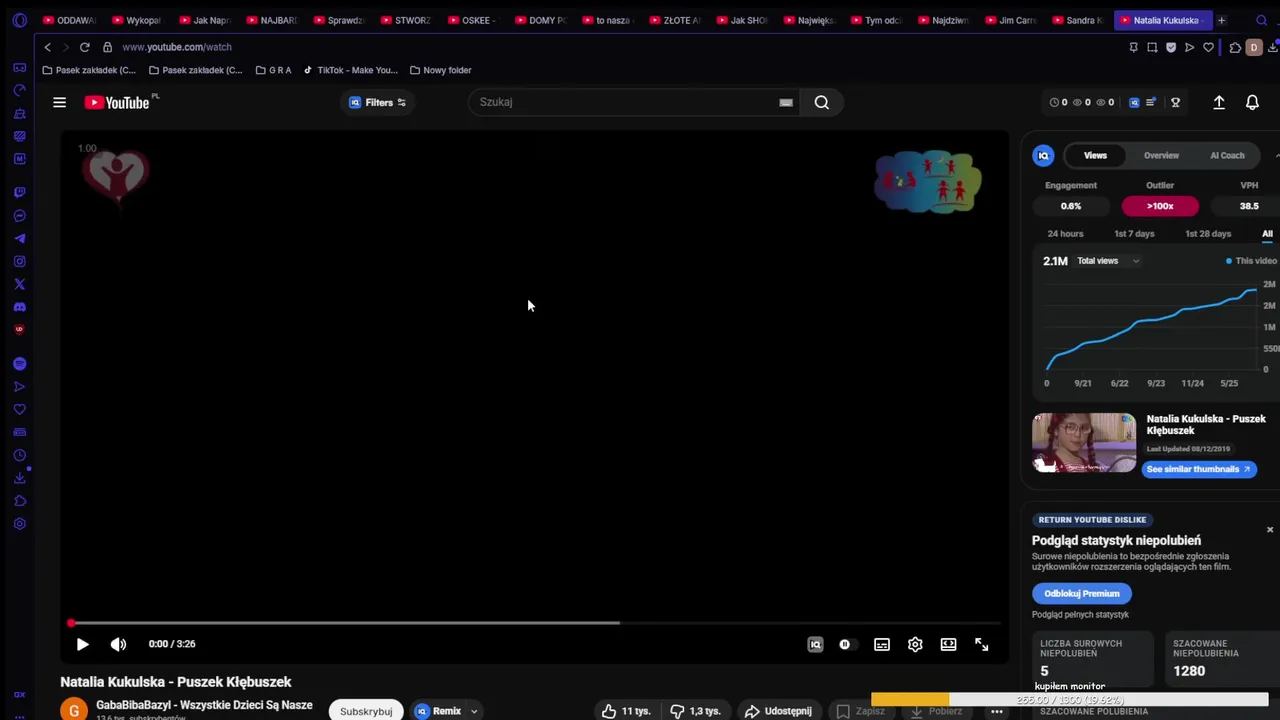Subscribe with the Subskrybuj button

click(x=366, y=711)
